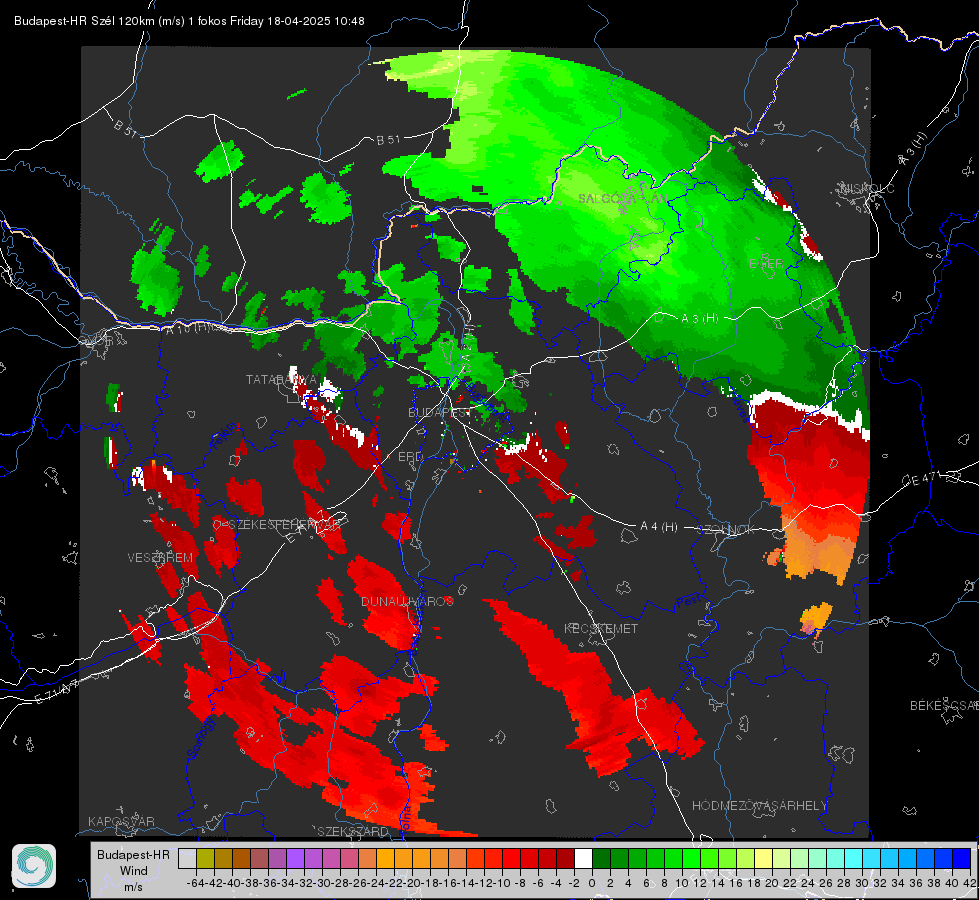
Task: Click the SALGÓTARJÁN city label
Action: pyautogui.click(x=622, y=199)
